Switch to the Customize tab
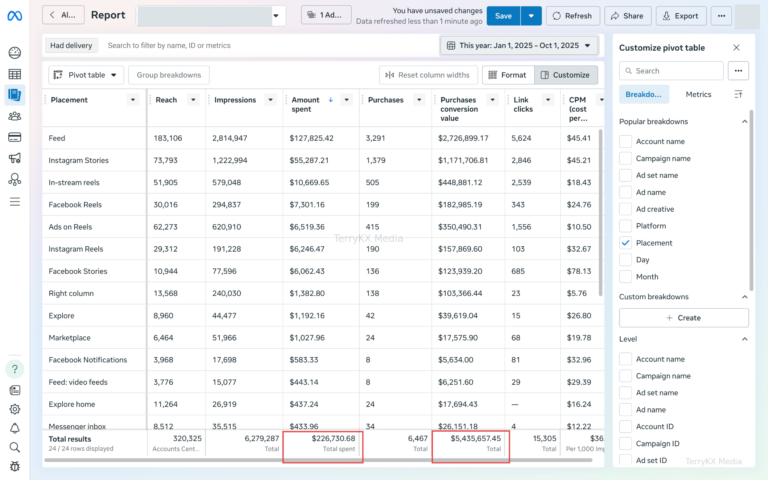This screenshot has width=768, height=480. click(x=566, y=75)
